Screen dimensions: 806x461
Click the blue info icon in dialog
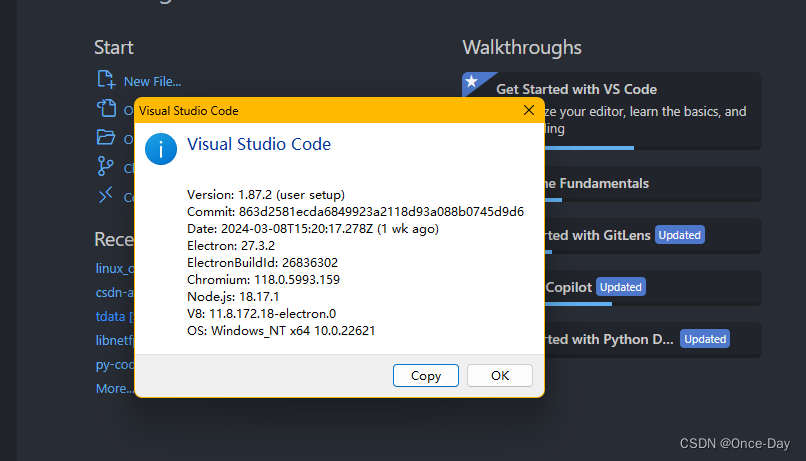tap(161, 149)
